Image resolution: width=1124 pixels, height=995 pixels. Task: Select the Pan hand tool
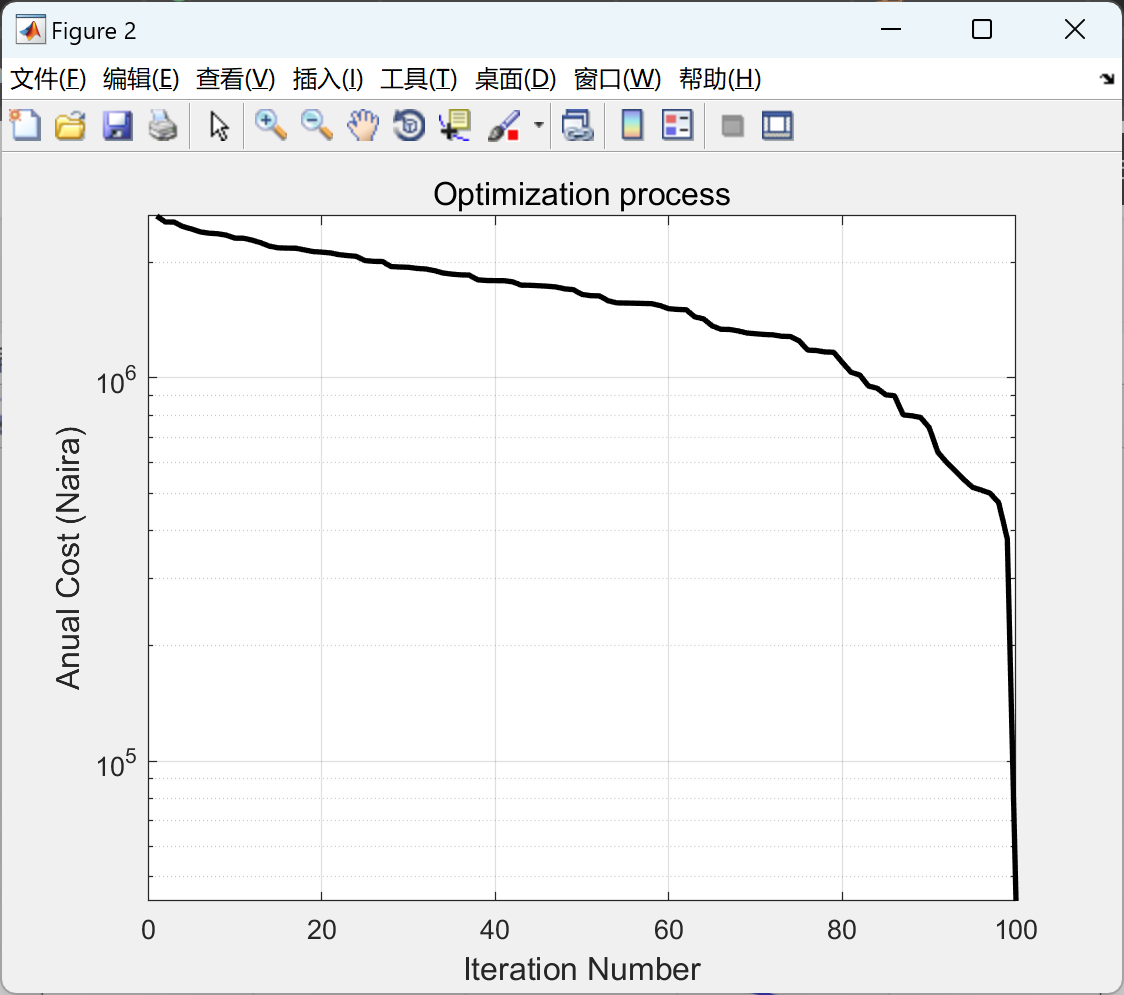(363, 125)
